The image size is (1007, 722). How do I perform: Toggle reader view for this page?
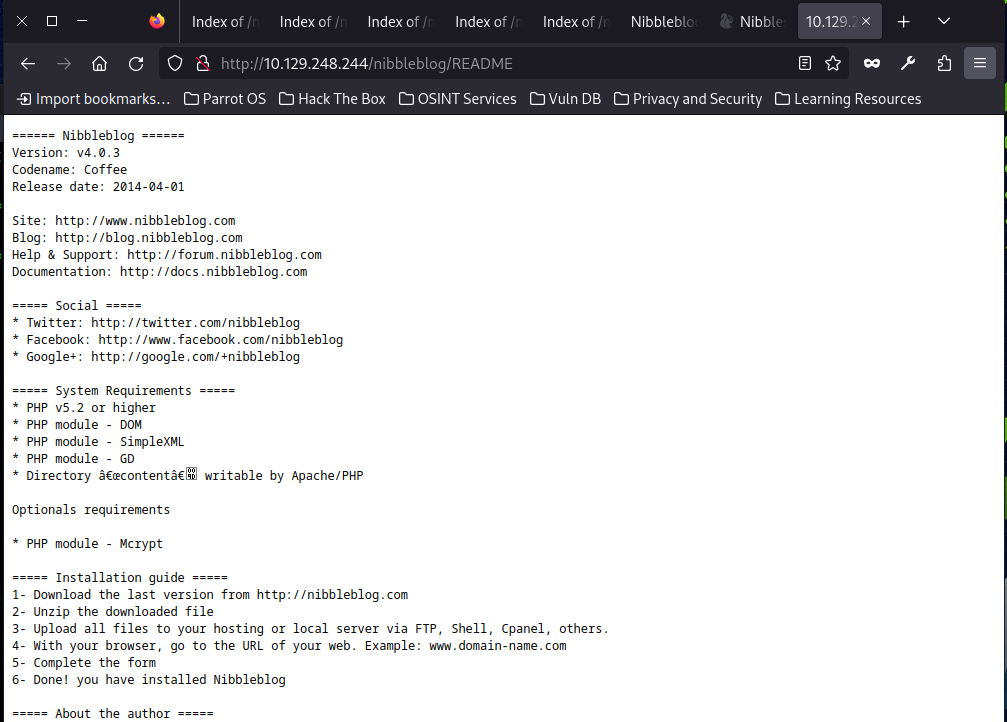805,63
